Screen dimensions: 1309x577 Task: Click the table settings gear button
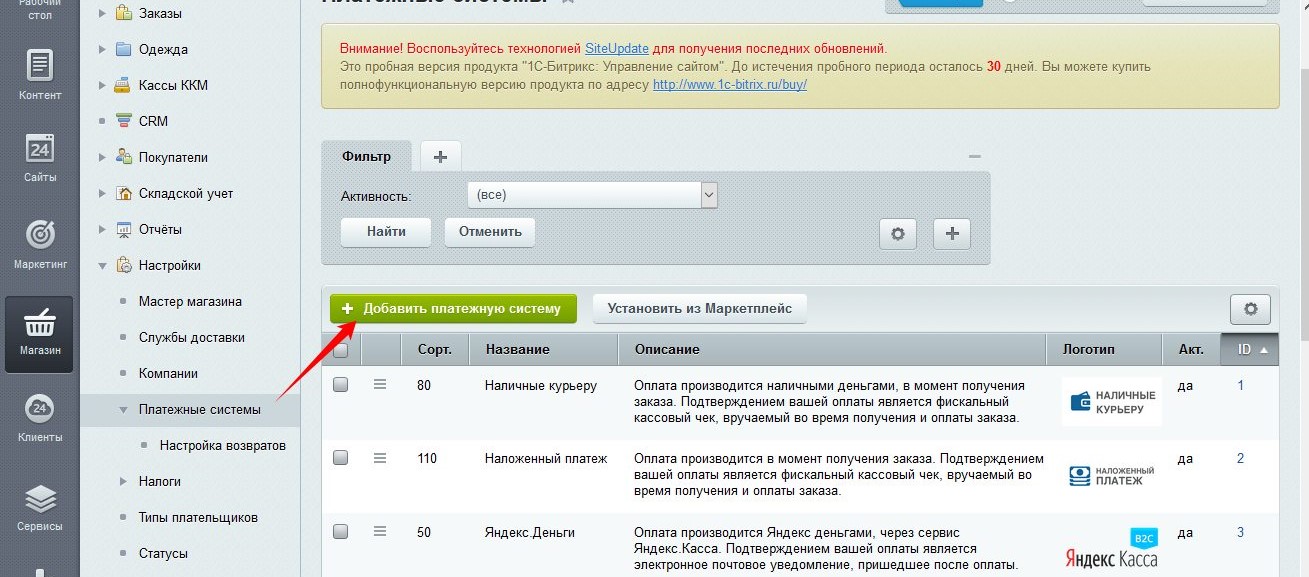click(1249, 309)
